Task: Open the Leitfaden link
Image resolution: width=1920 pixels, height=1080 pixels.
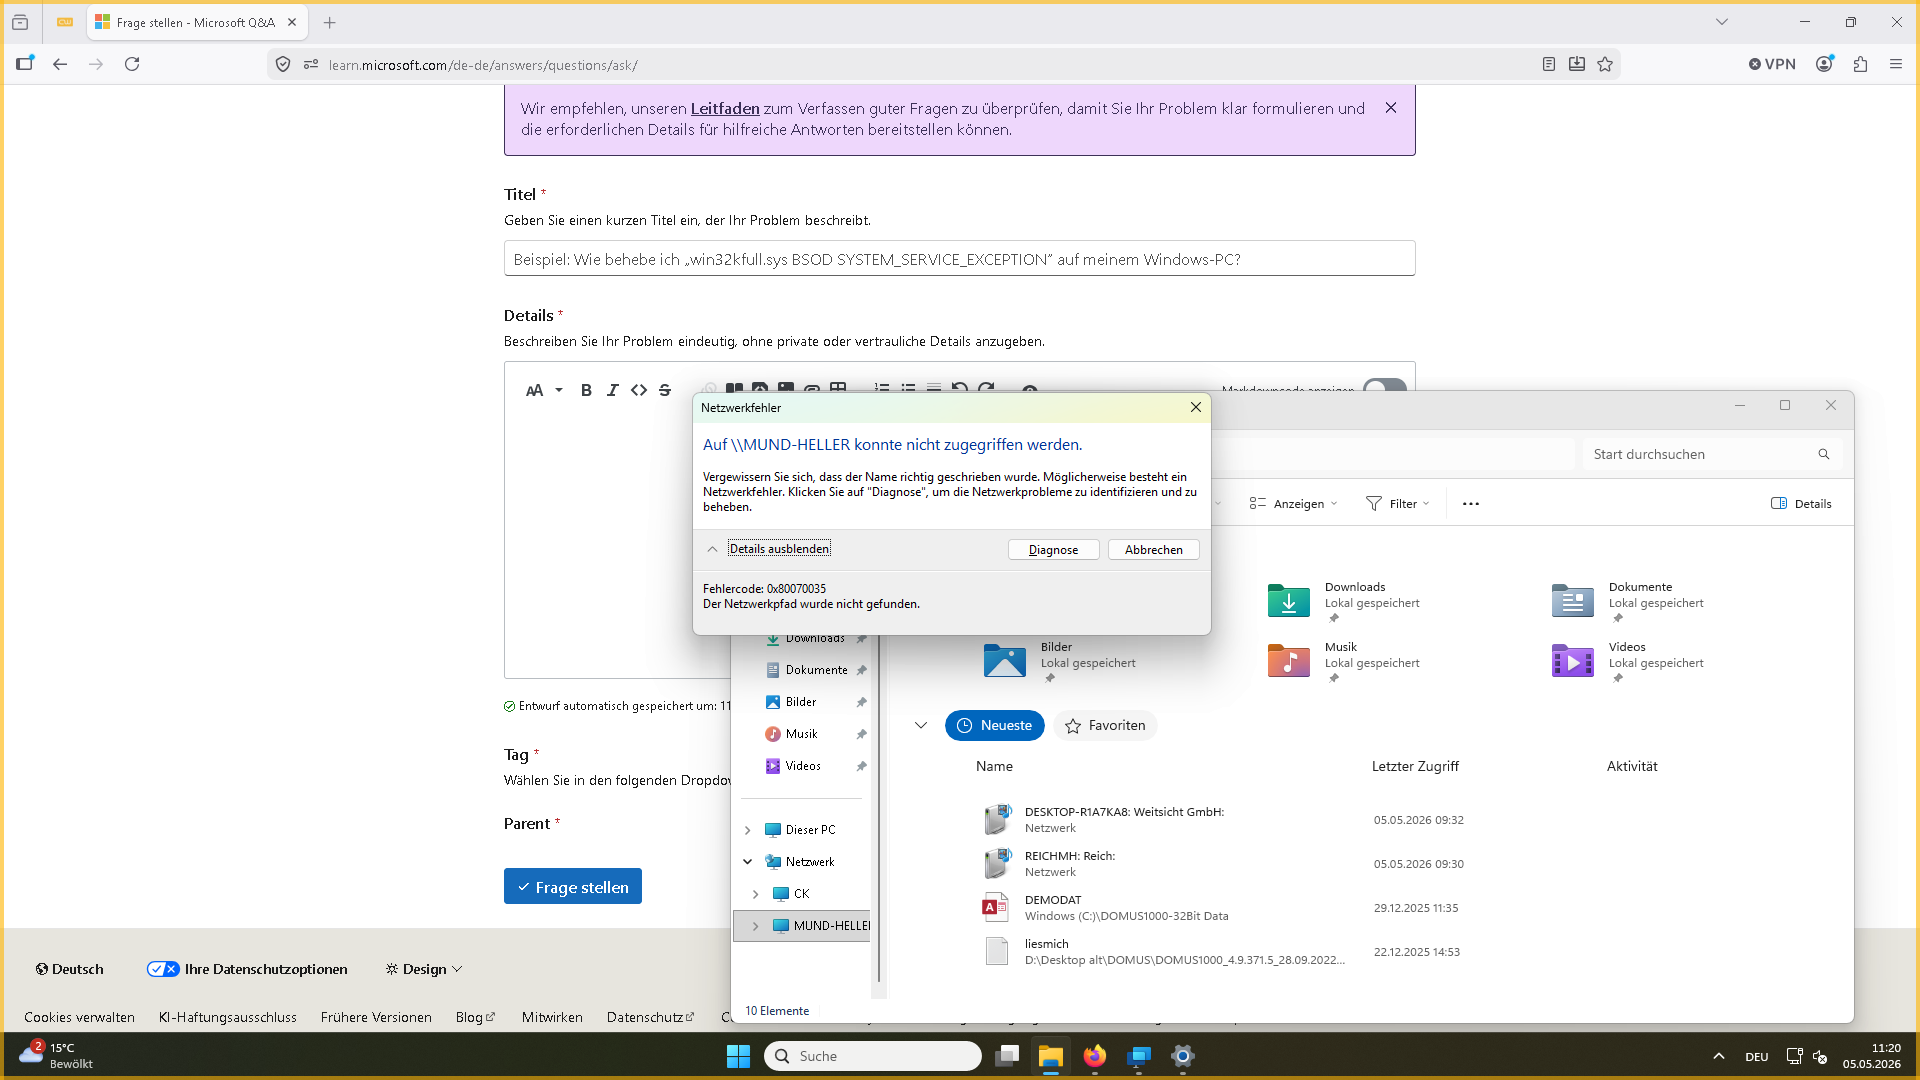Action: point(725,108)
